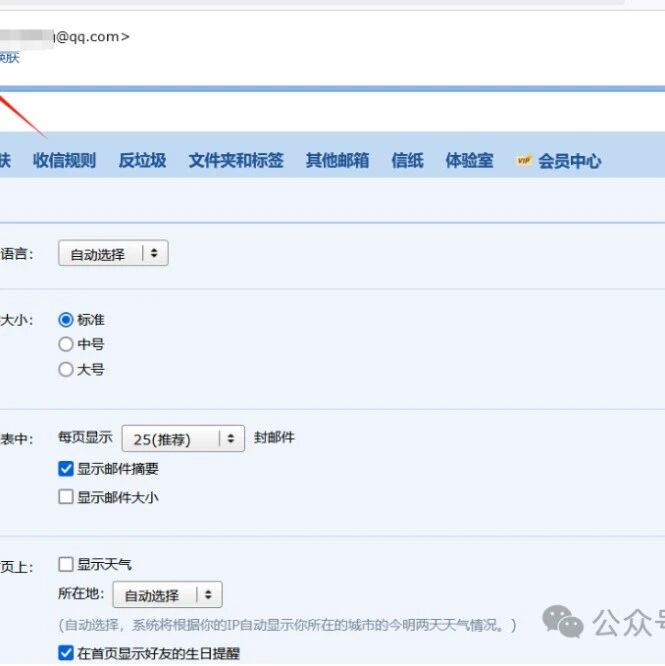The height and width of the screenshot is (666, 665).
Task: Click the IP weather auto-select hint text
Action: 287,625
